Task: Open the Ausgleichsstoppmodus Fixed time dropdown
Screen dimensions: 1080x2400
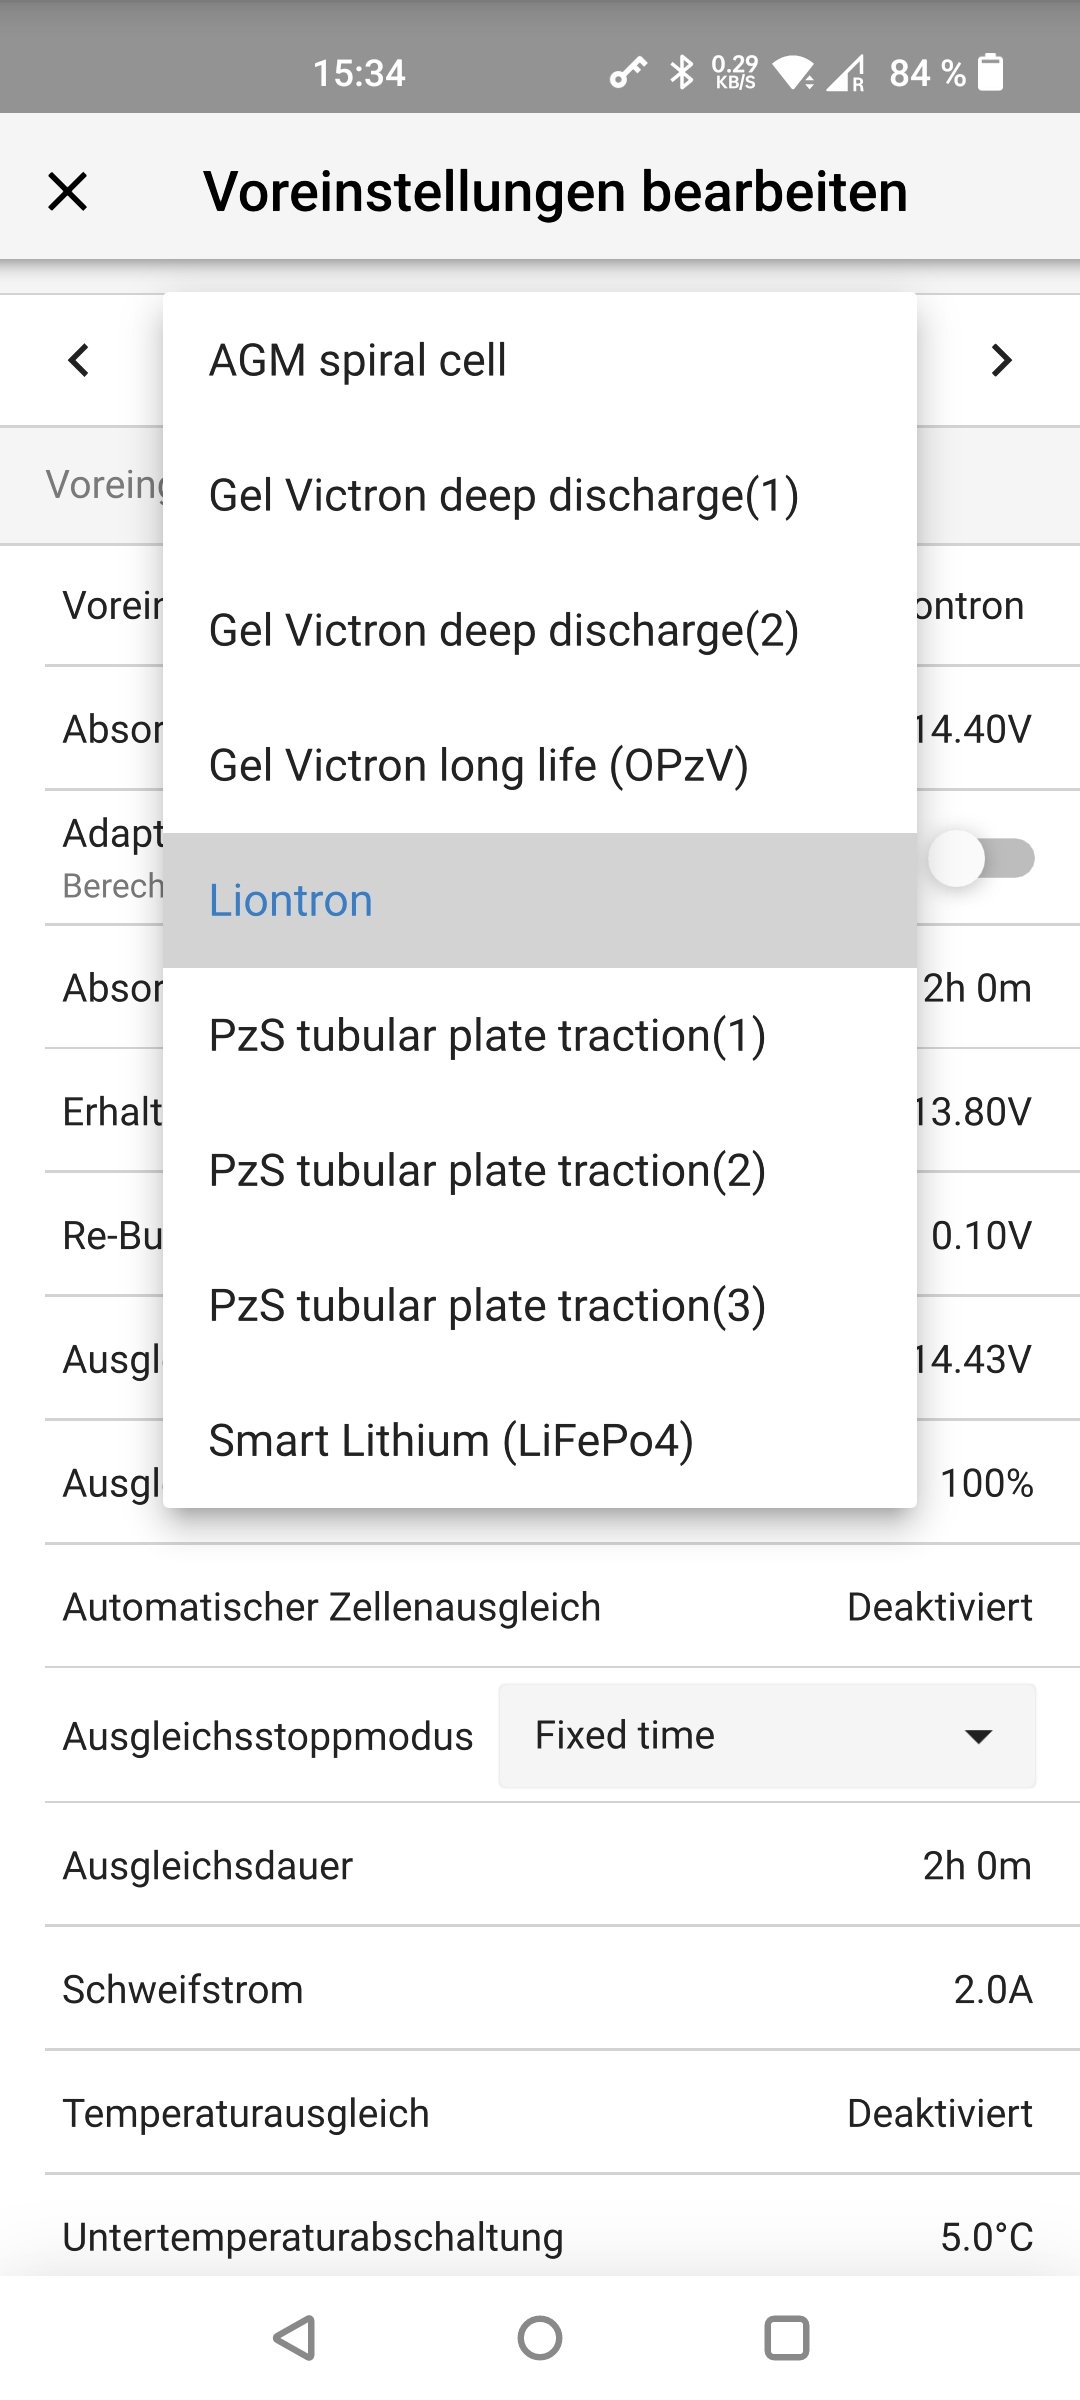Action: [x=766, y=1736]
